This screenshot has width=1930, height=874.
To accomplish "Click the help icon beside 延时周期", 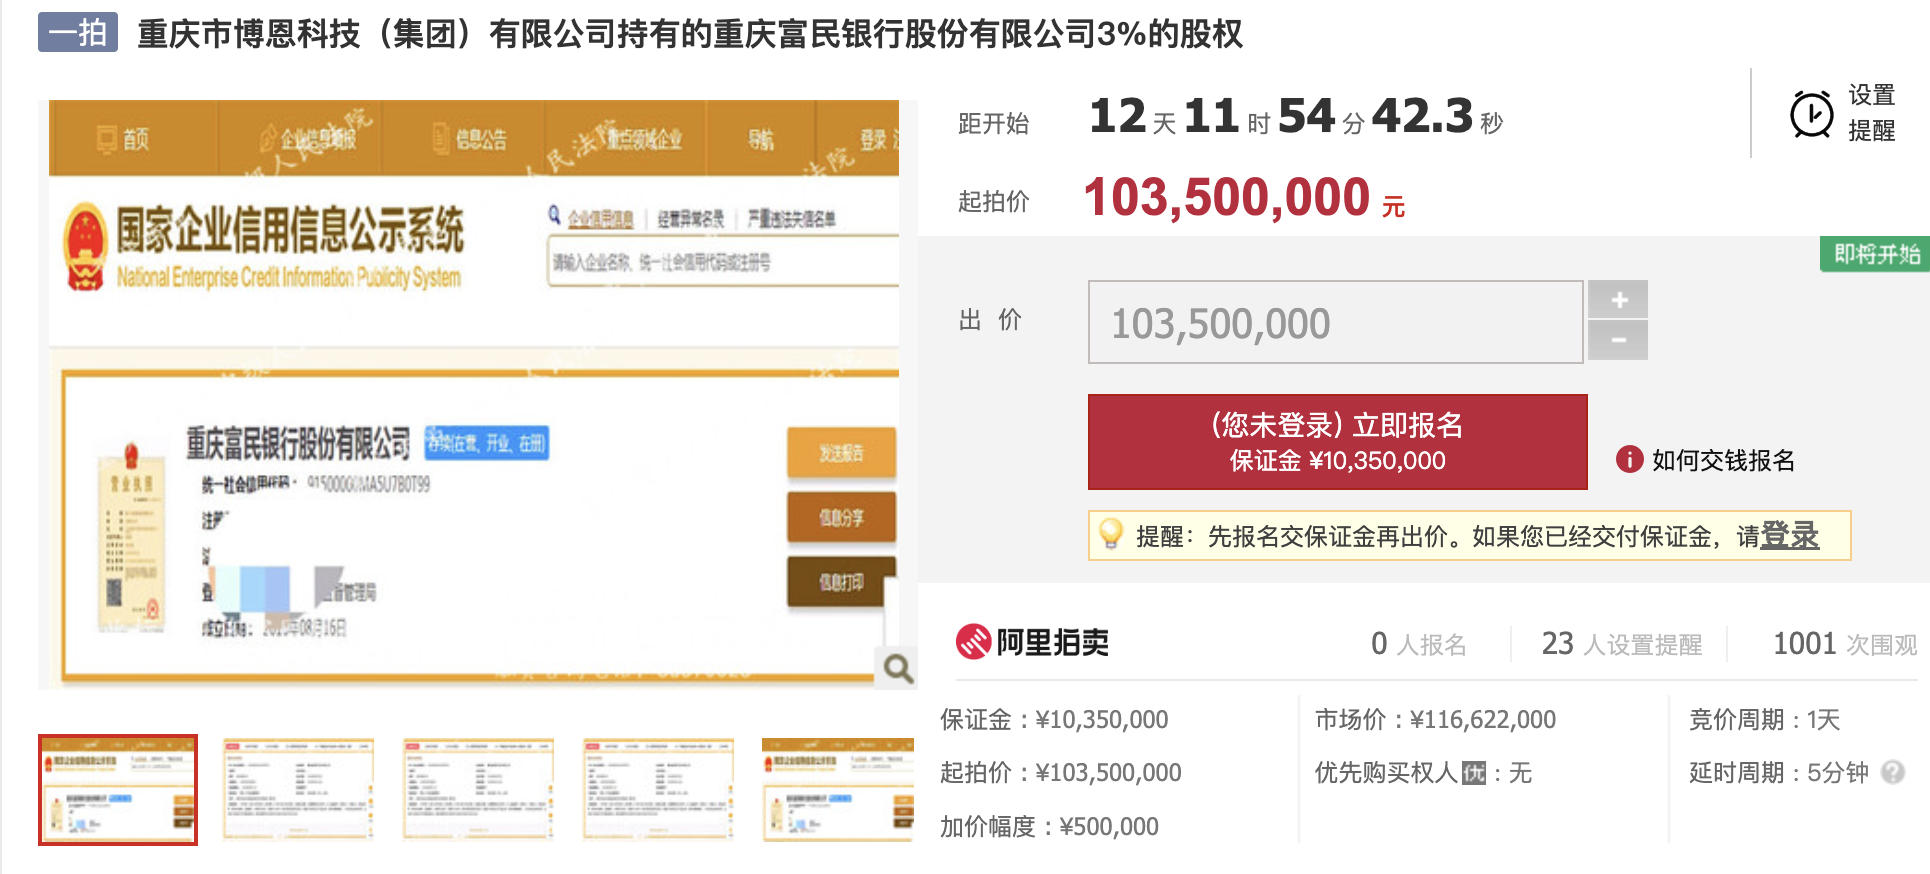I will pyautogui.click(x=1892, y=772).
